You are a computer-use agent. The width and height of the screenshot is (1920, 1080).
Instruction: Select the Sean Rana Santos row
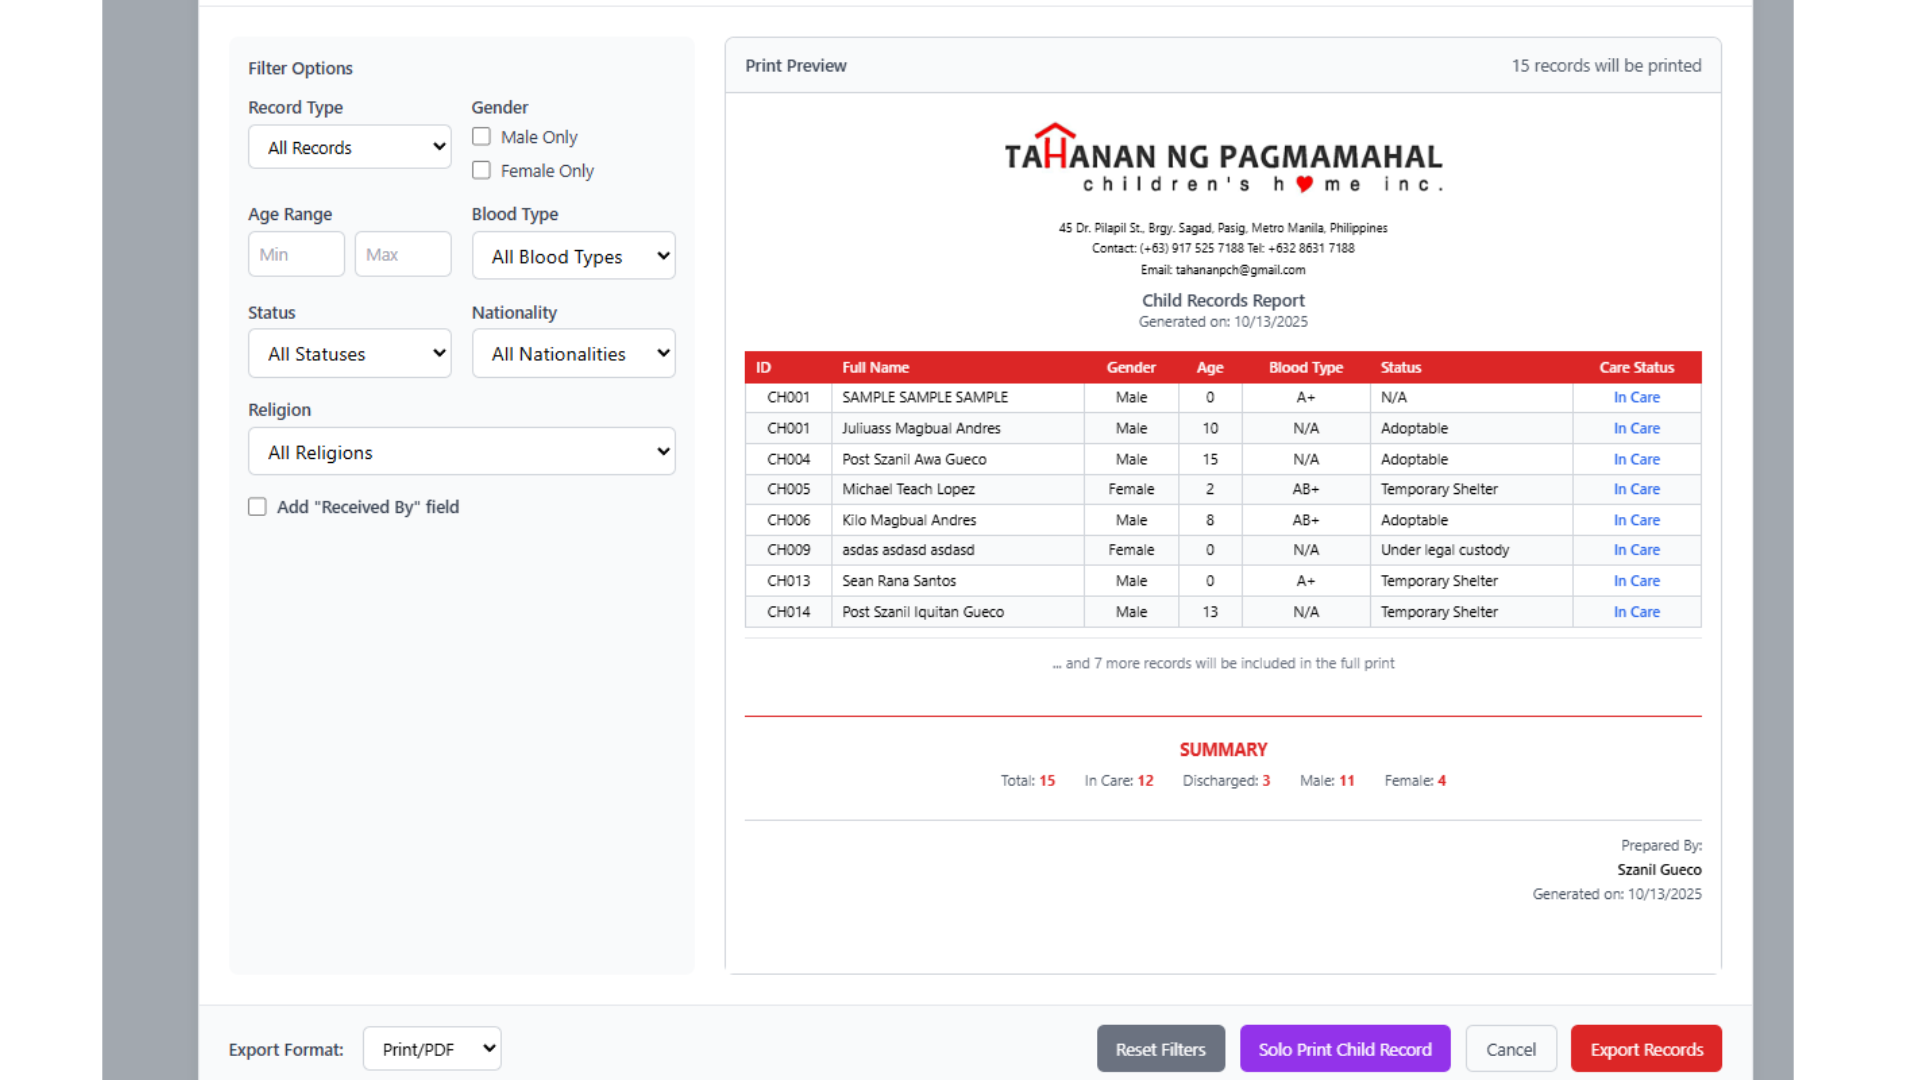[x=898, y=581]
